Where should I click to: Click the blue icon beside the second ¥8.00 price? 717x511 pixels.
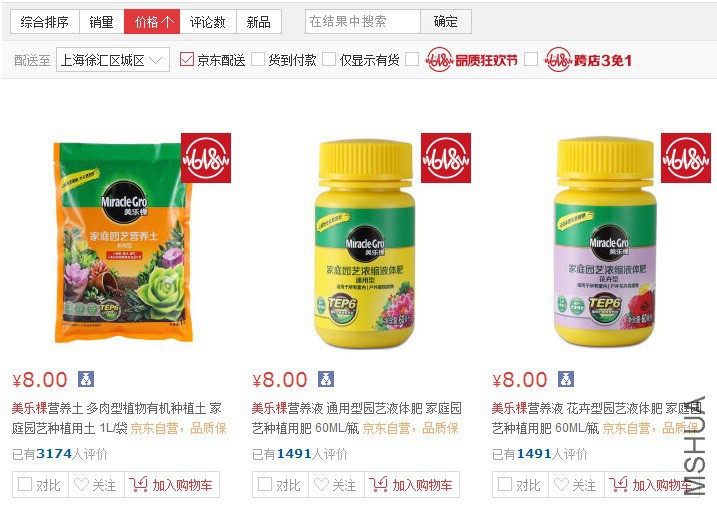coord(326,379)
